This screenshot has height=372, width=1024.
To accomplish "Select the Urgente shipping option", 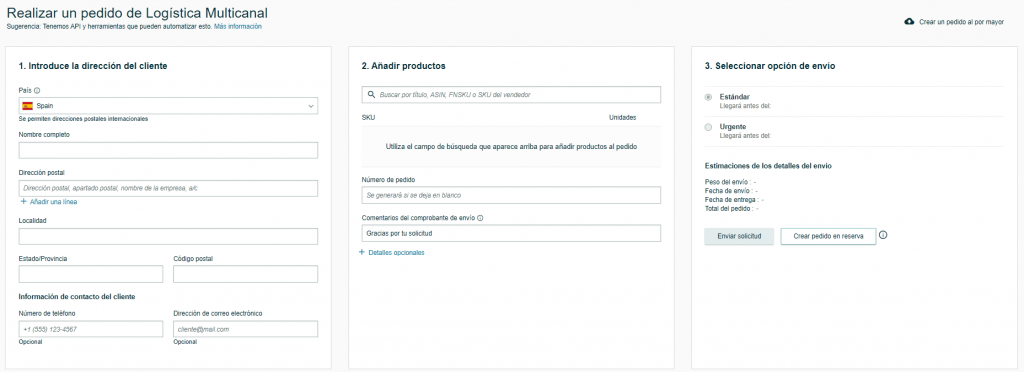I will click(x=709, y=127).
